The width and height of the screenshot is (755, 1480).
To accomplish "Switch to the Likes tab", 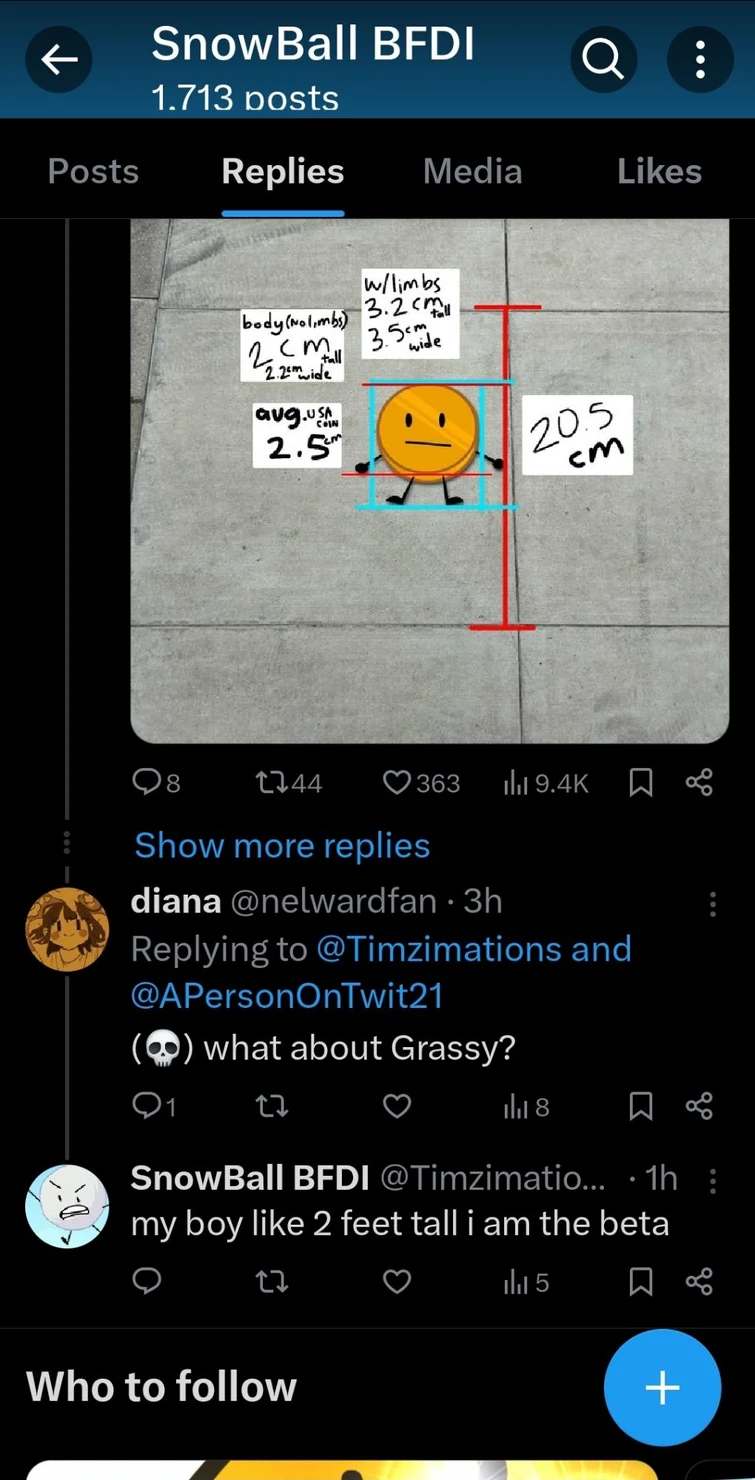I will pyautogui.click(x=659, y=170).
